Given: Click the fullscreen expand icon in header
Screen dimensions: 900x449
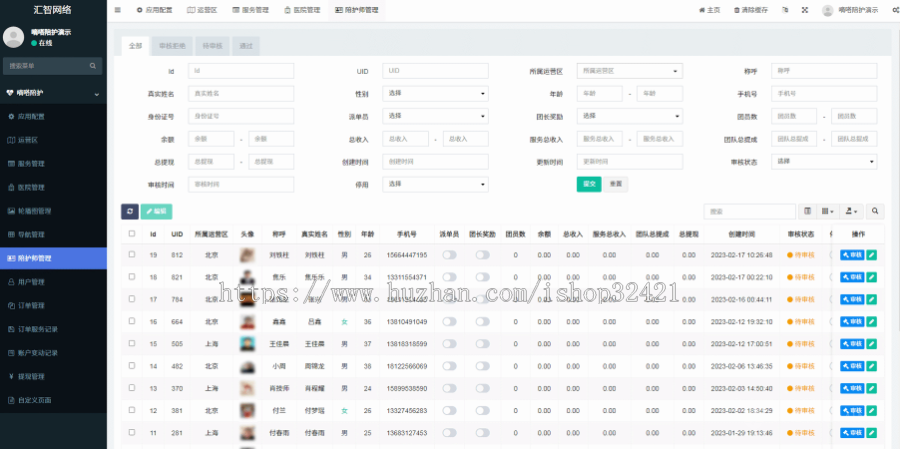Looking at the screenshot, I should tap(805, 10).
